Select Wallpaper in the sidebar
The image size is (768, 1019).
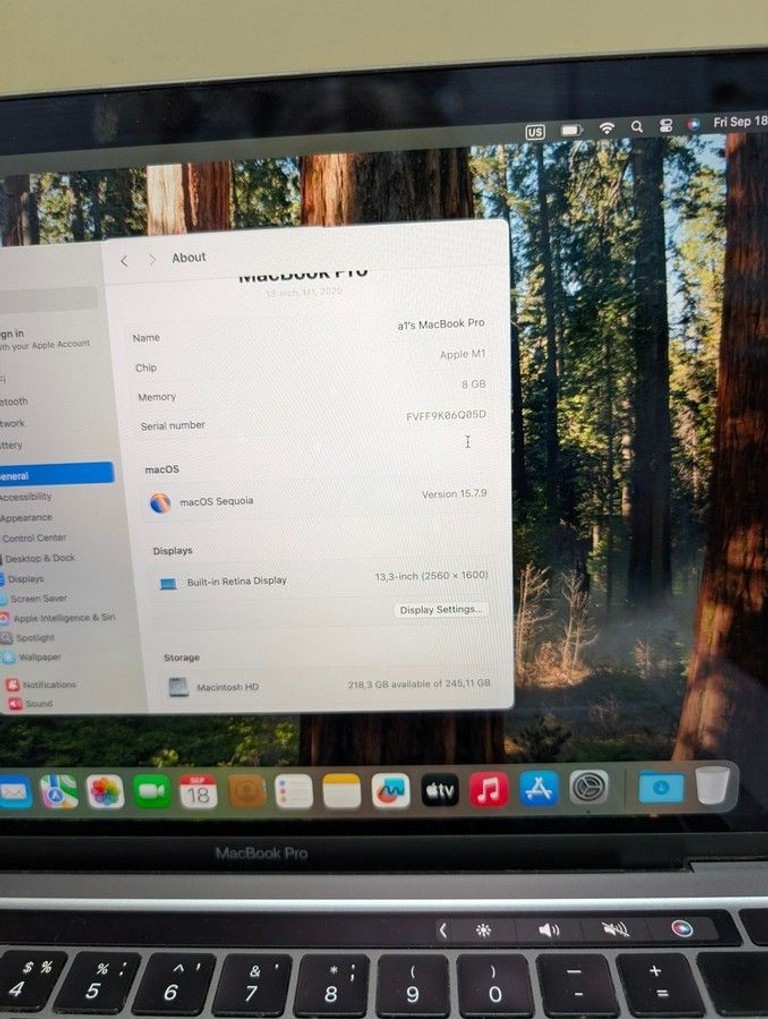pyautogui.click(x=39, y=657)
